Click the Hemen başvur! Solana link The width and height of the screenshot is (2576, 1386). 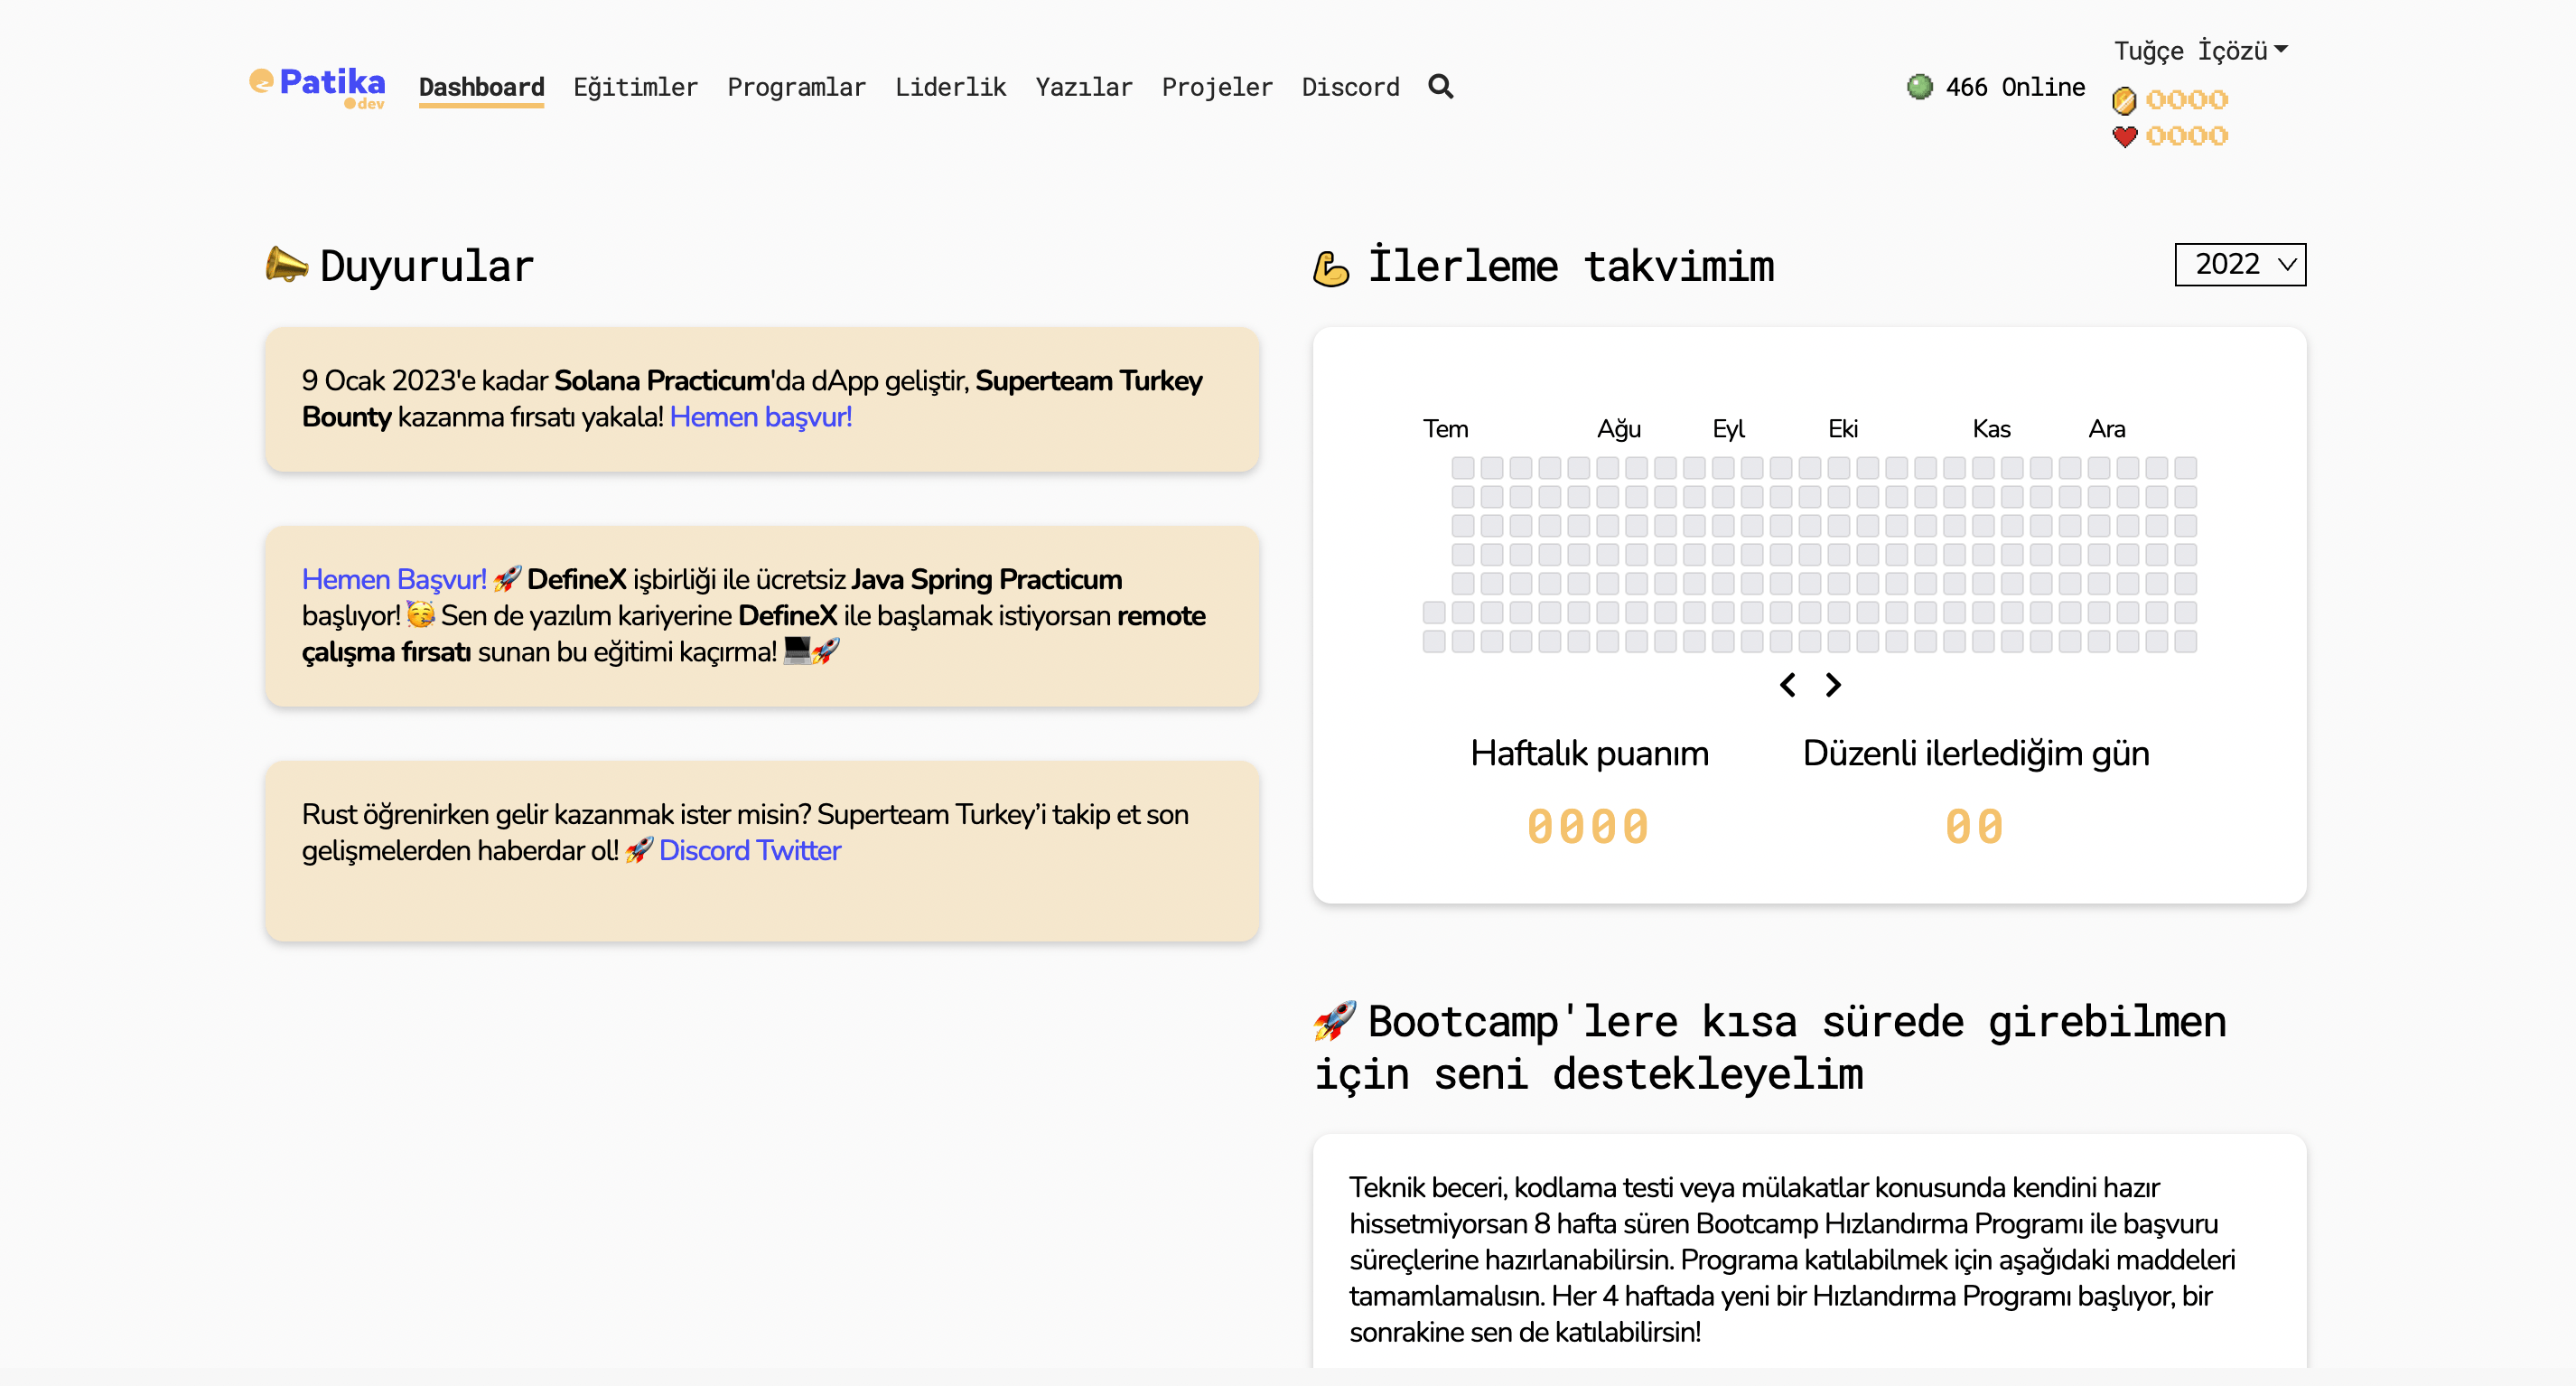click(760, 417)
